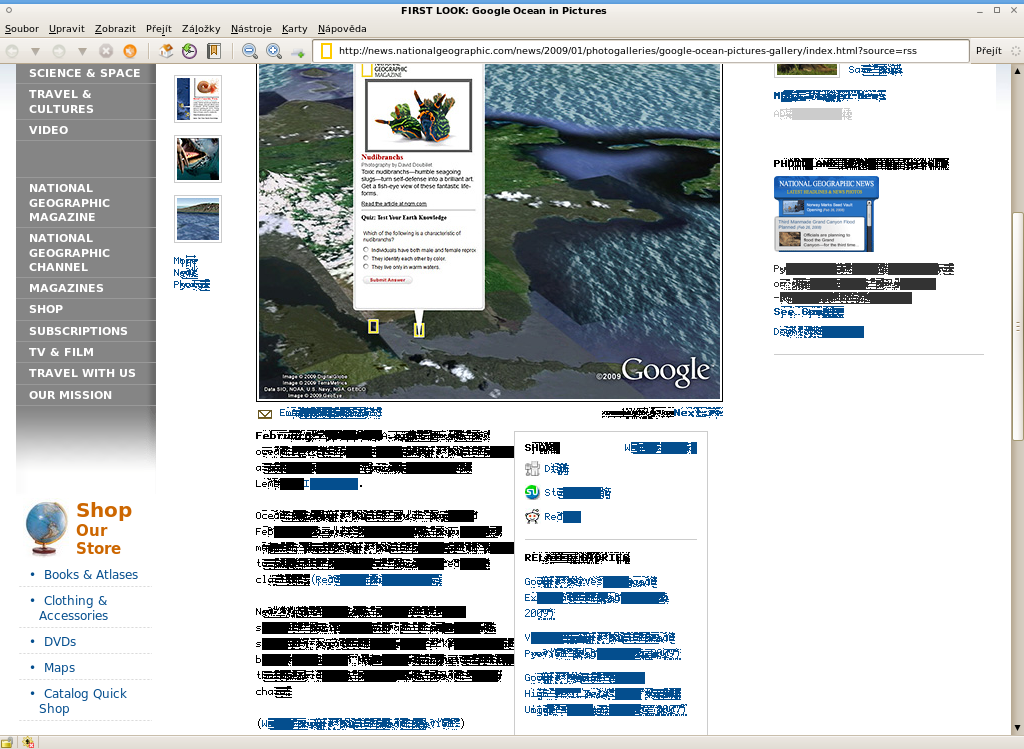The height and width of the screenshot is (749, 1024).
Task: Open the Clothing & Accessories store link
Action: click(x=73, y=608)
